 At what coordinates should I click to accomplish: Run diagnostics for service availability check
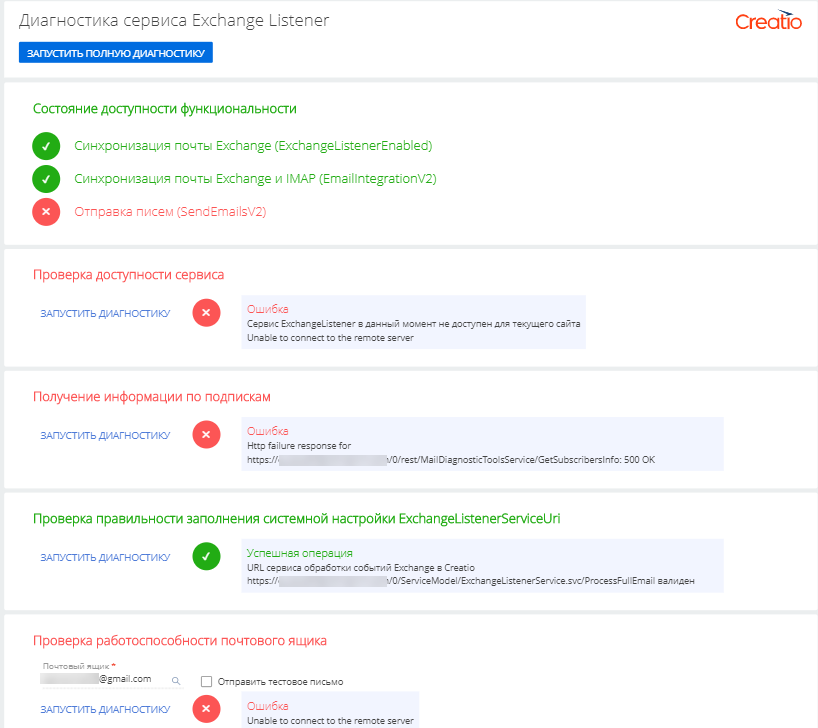105,314
